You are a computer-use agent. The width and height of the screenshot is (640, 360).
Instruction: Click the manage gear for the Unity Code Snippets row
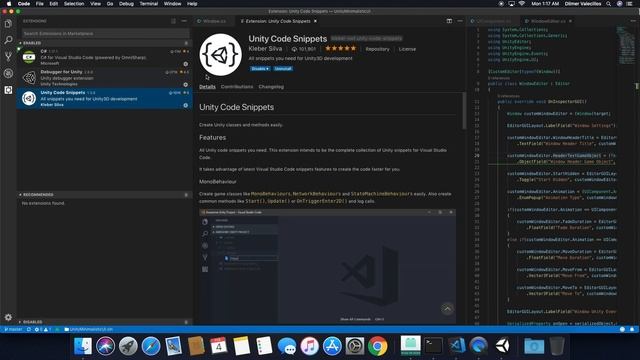(186, 105)
